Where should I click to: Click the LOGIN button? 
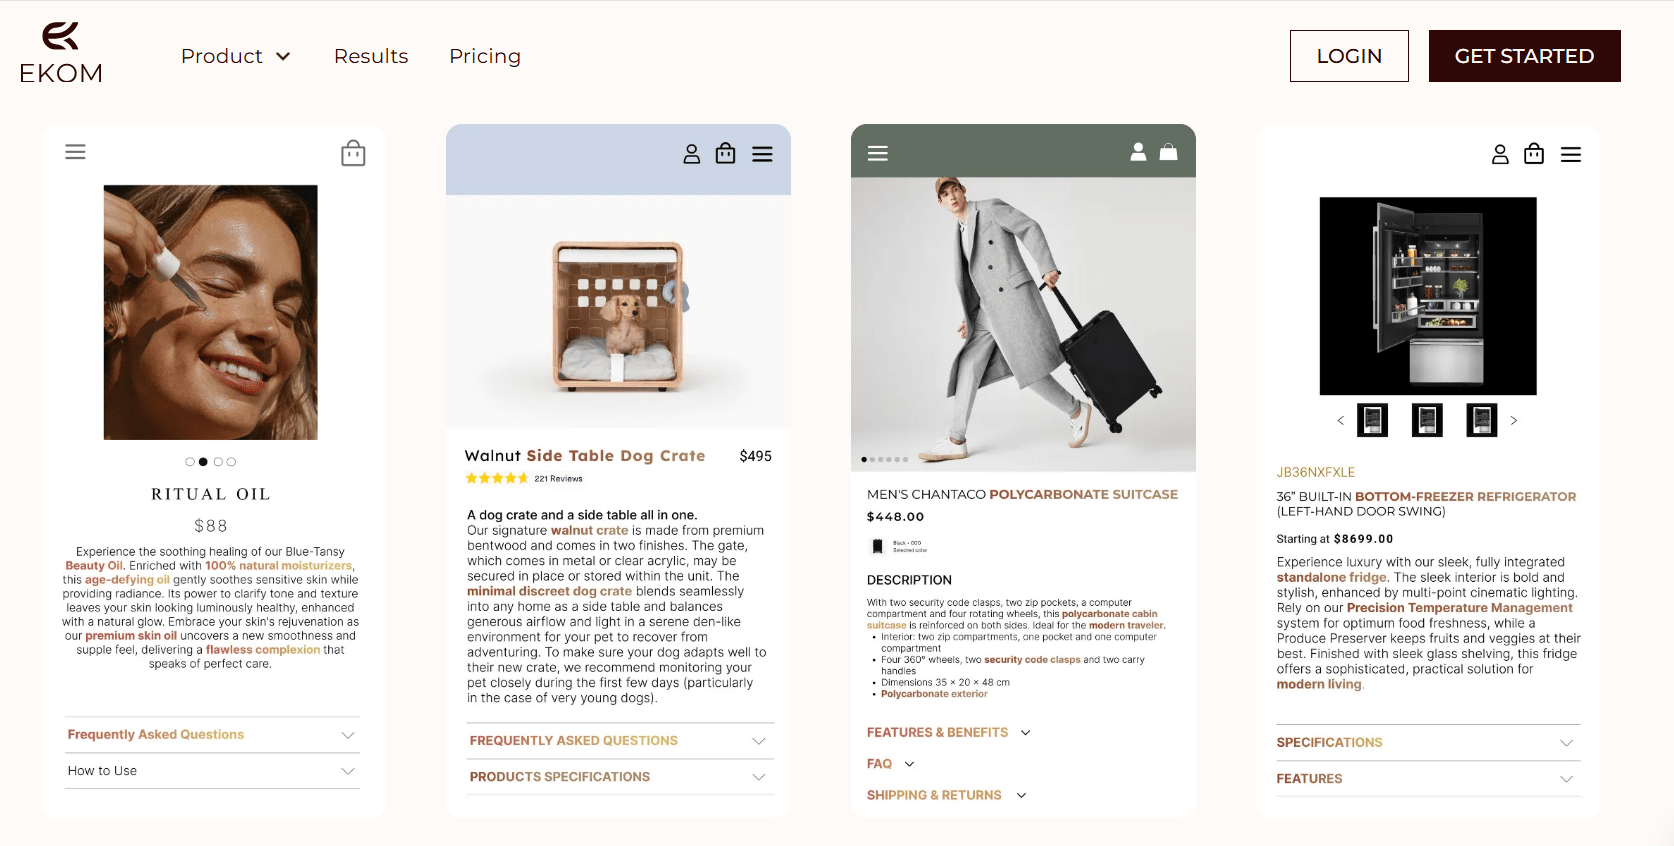click(x=1349, y=56)
